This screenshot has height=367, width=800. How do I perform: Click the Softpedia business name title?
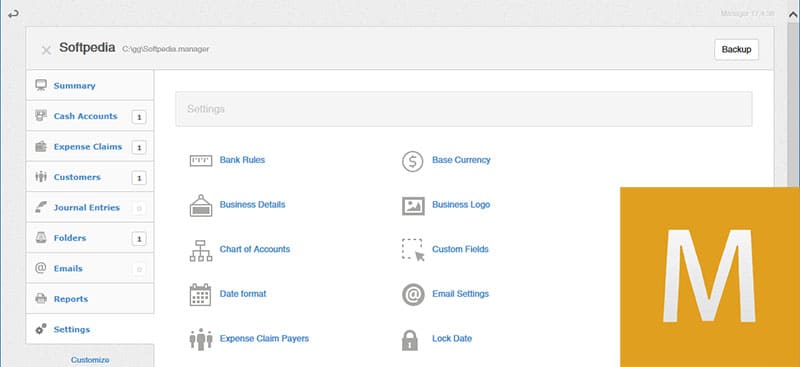click(x=87, y=47)
